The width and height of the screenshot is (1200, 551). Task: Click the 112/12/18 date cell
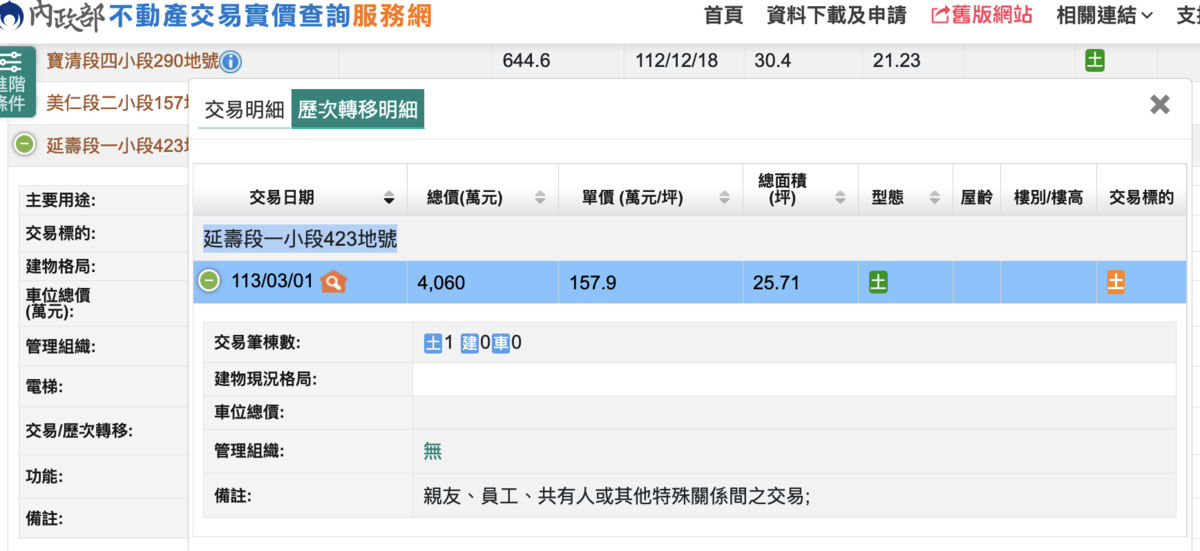pos(676,62)
